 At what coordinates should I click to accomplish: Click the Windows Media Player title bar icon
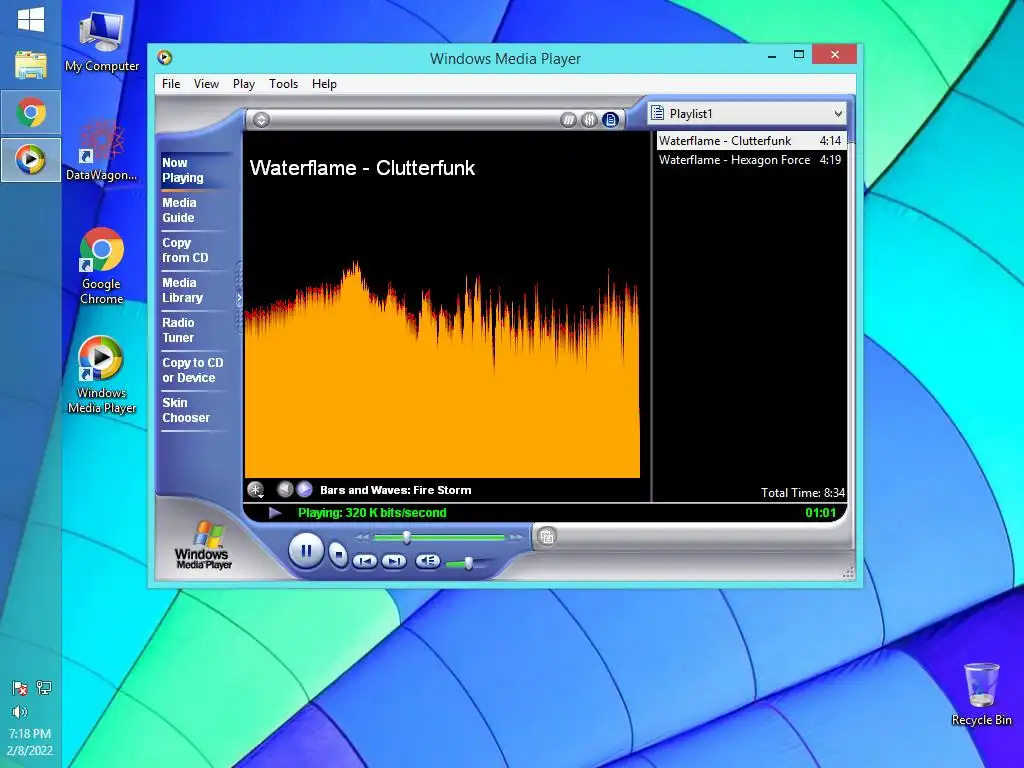point(165,57)
